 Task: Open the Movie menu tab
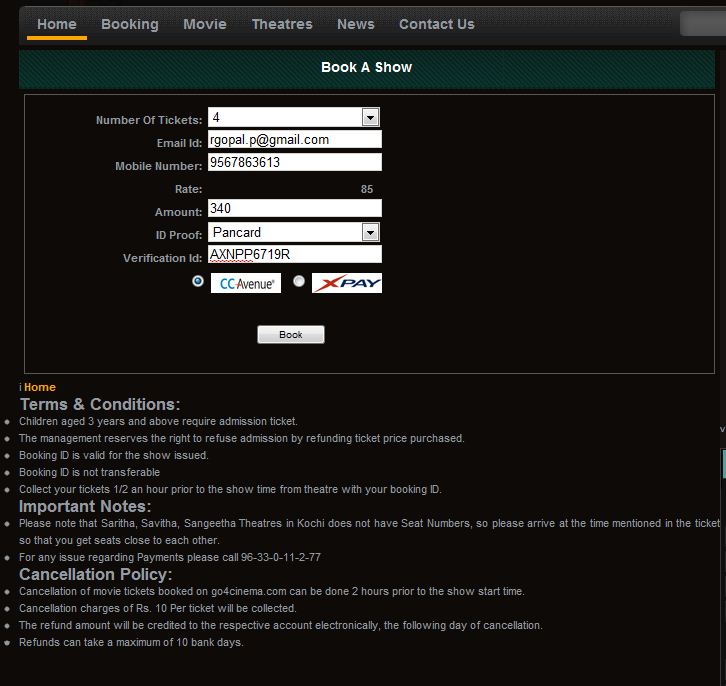tap(205, 24)
